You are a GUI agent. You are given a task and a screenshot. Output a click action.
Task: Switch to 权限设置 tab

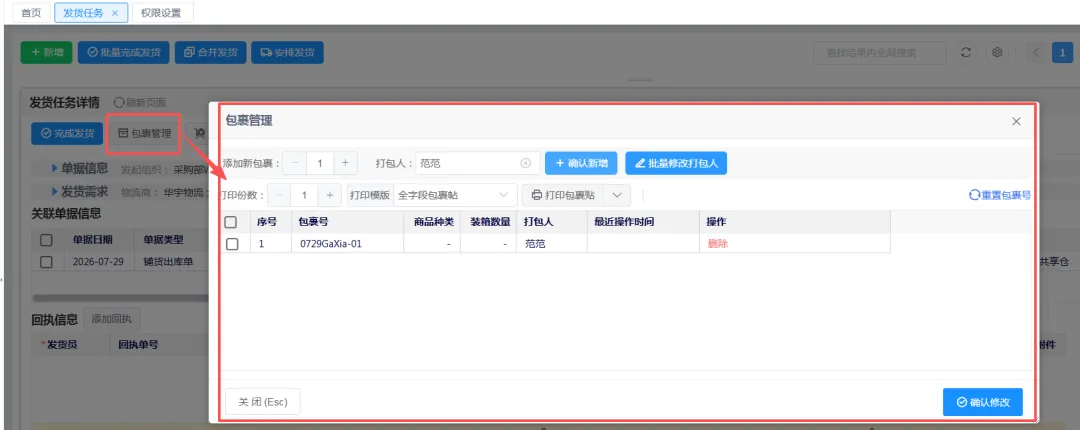pos(161,12)
